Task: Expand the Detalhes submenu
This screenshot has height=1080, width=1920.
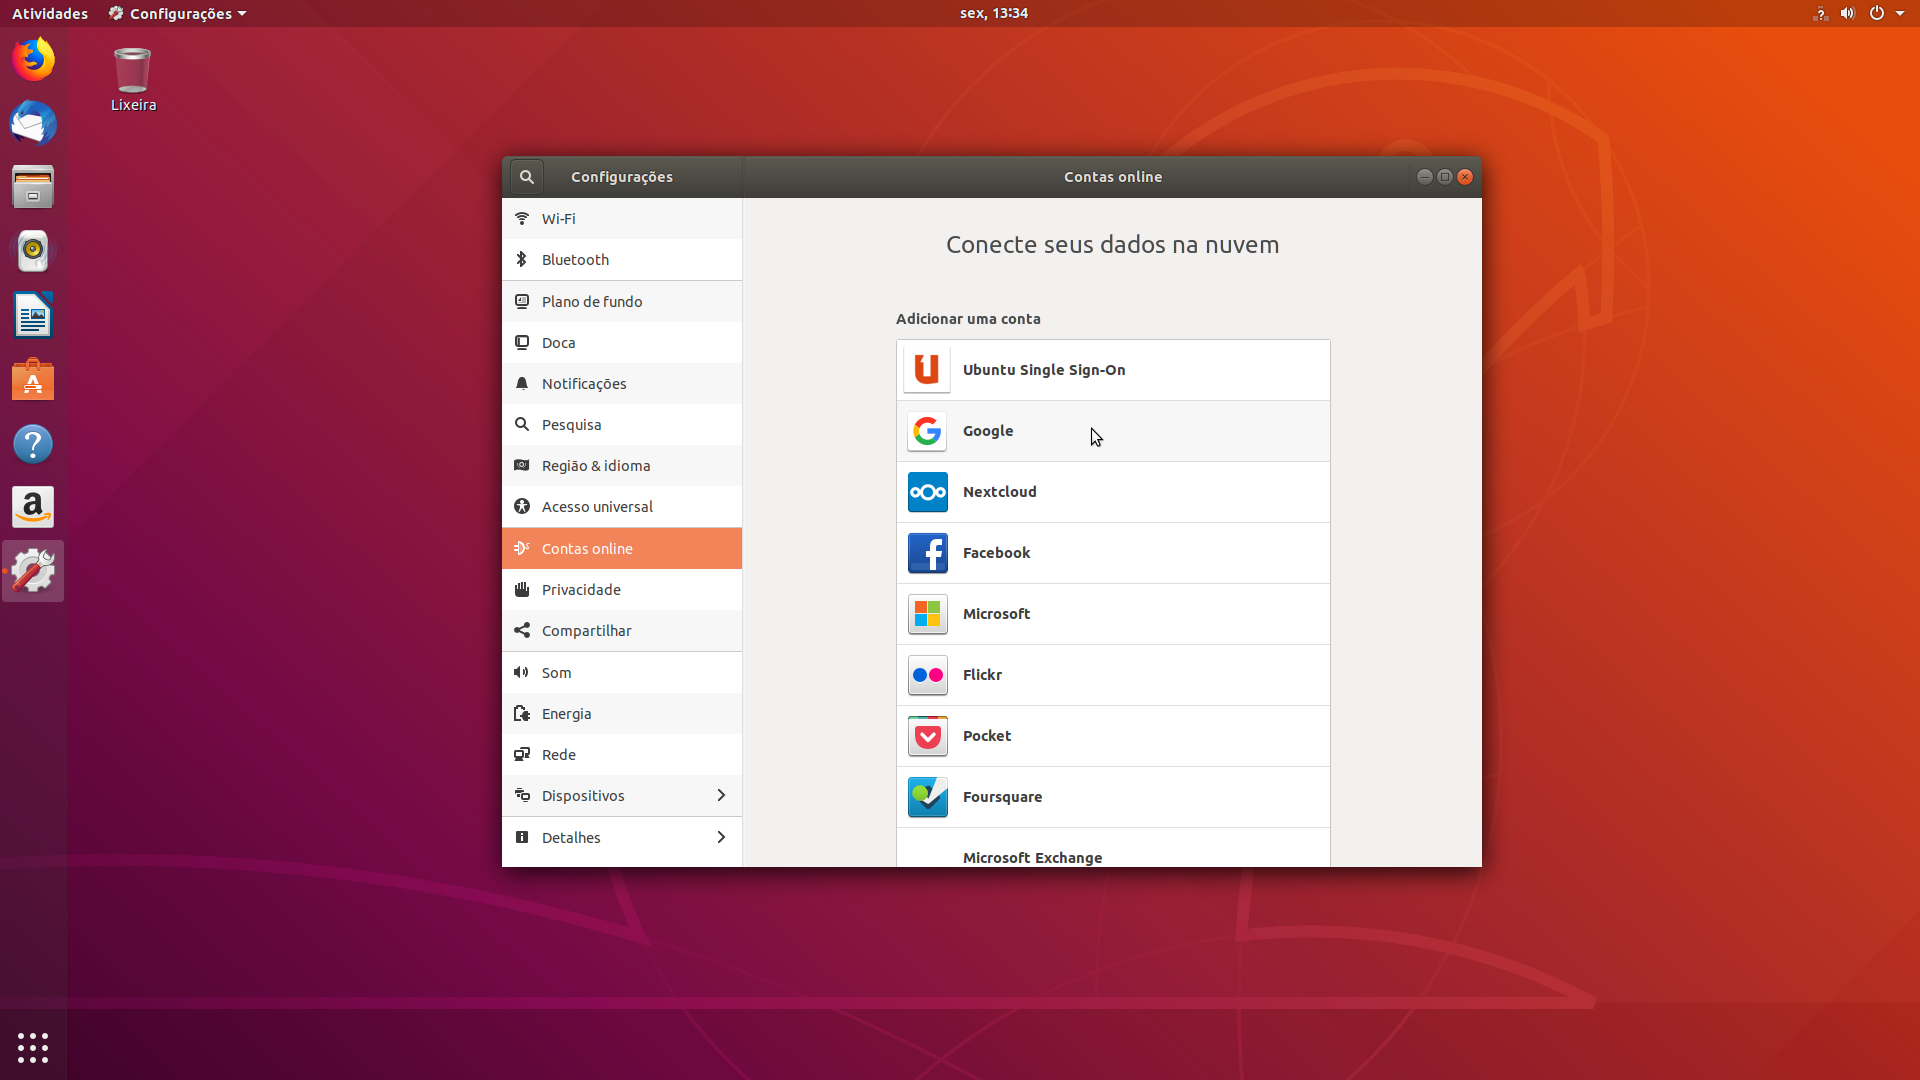Action: 622,838
